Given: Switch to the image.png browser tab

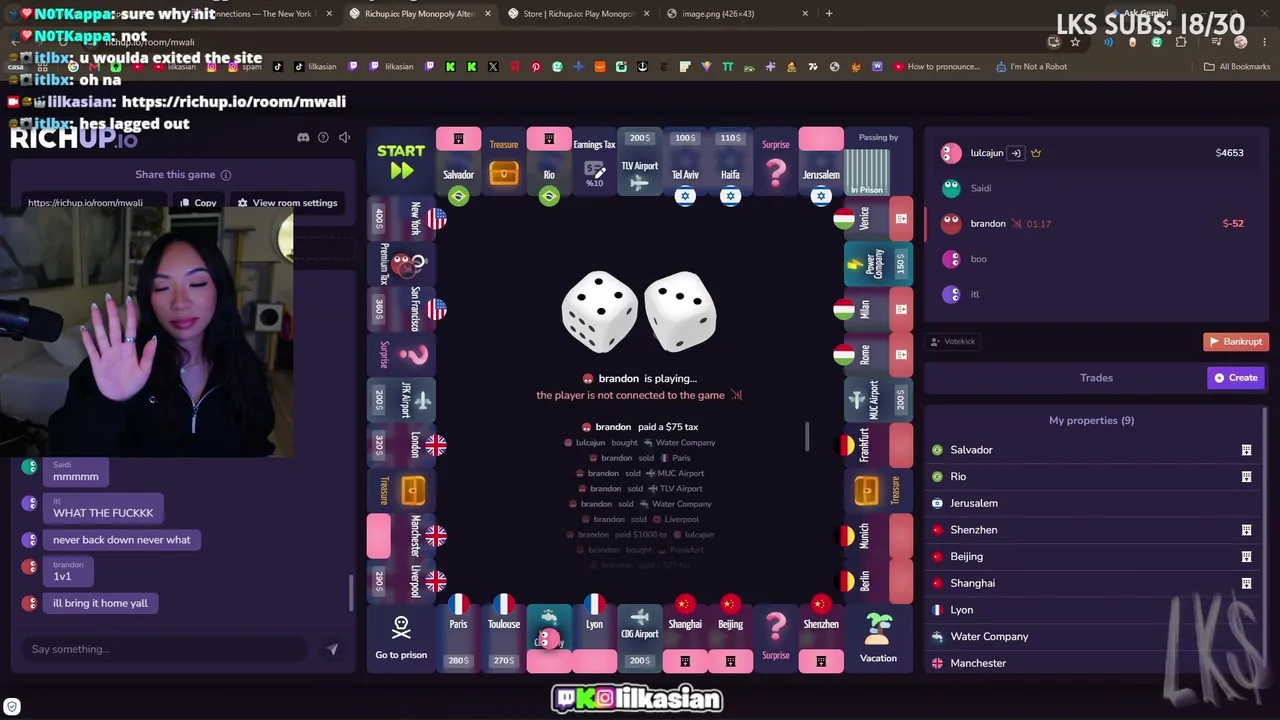Looking at the screenshot, I should click(x=735, y=14).
